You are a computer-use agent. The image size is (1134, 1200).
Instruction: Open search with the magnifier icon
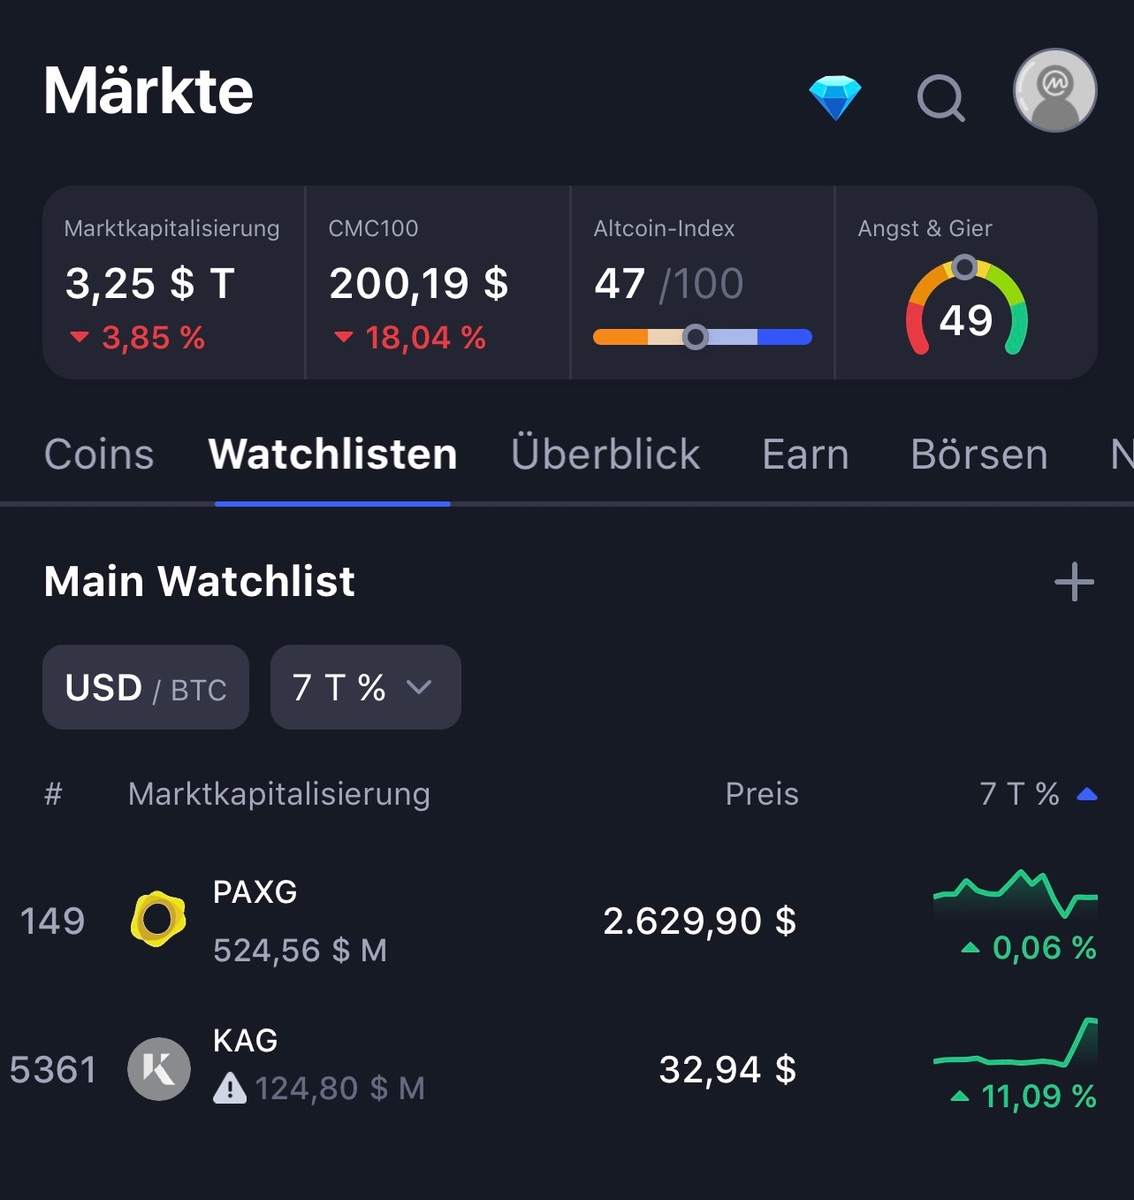pos(940,98)
